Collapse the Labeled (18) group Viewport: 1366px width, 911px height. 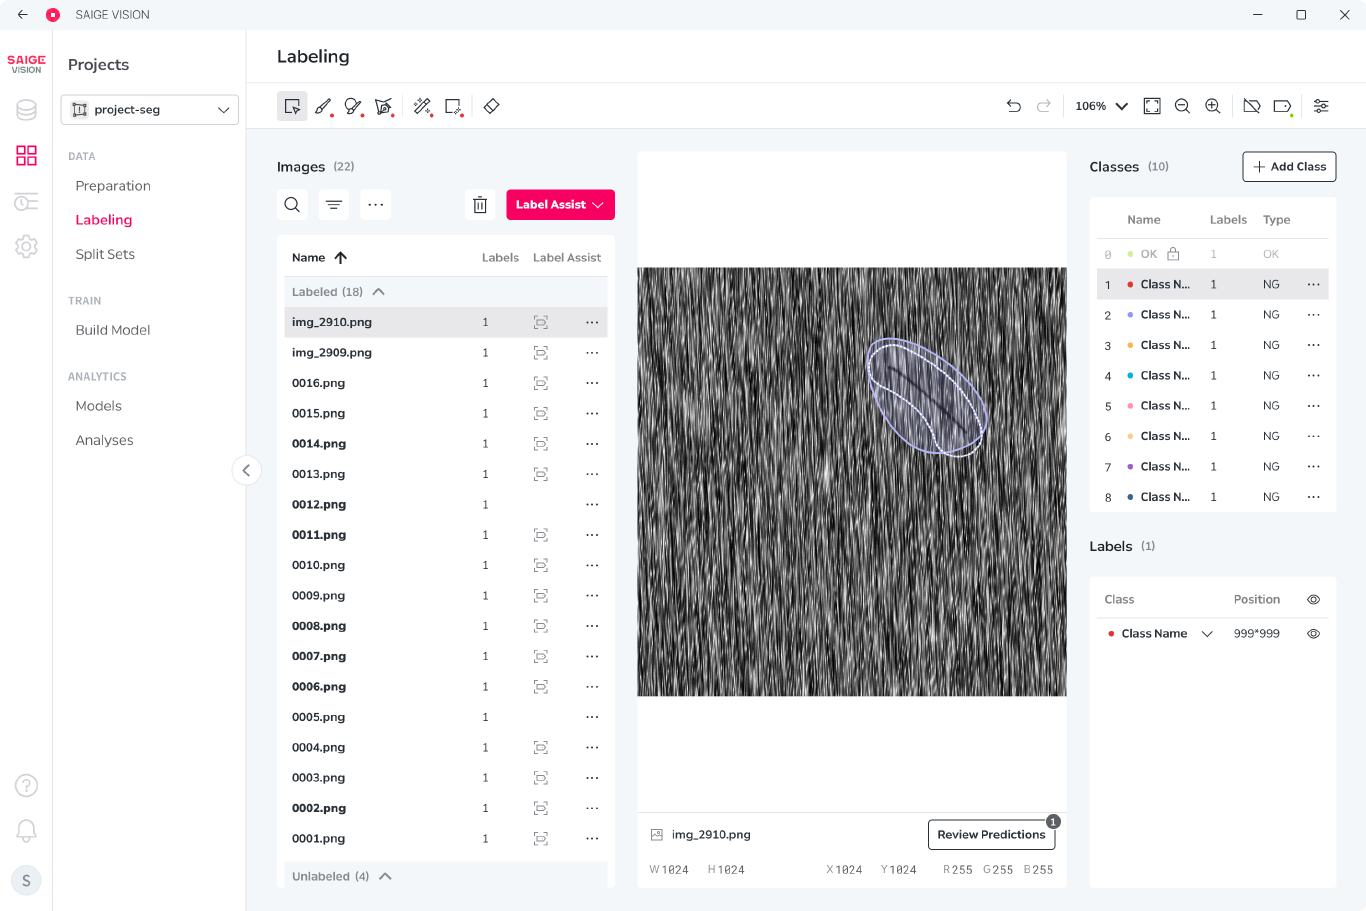(379, 292)
